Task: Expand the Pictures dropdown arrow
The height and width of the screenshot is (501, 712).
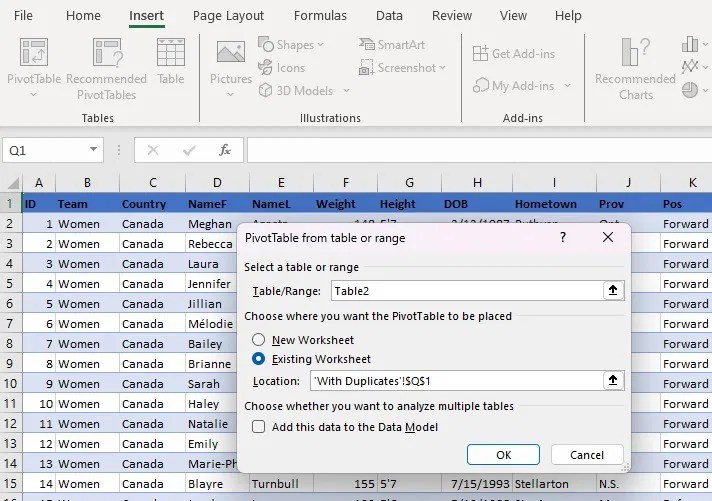Action: coord(230,94)
